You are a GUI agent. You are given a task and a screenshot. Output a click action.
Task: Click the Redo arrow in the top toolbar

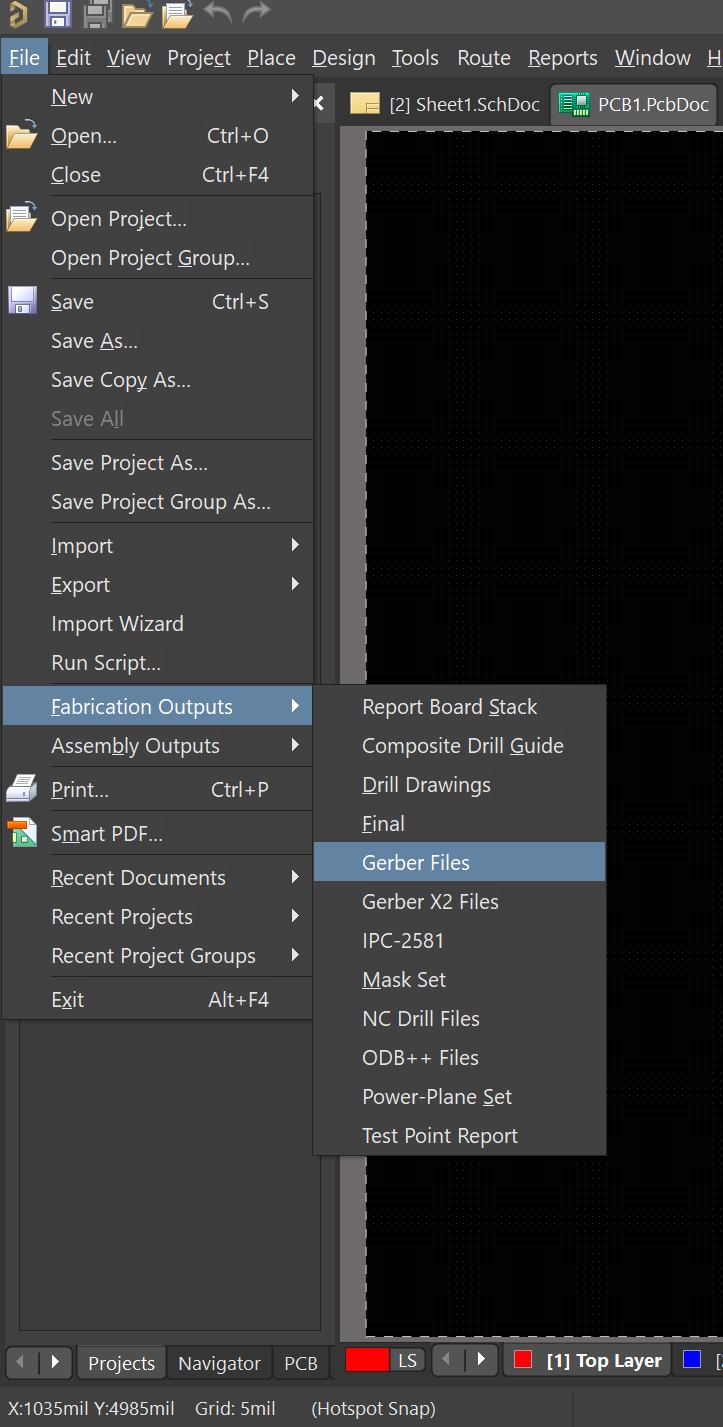point(257,13)
